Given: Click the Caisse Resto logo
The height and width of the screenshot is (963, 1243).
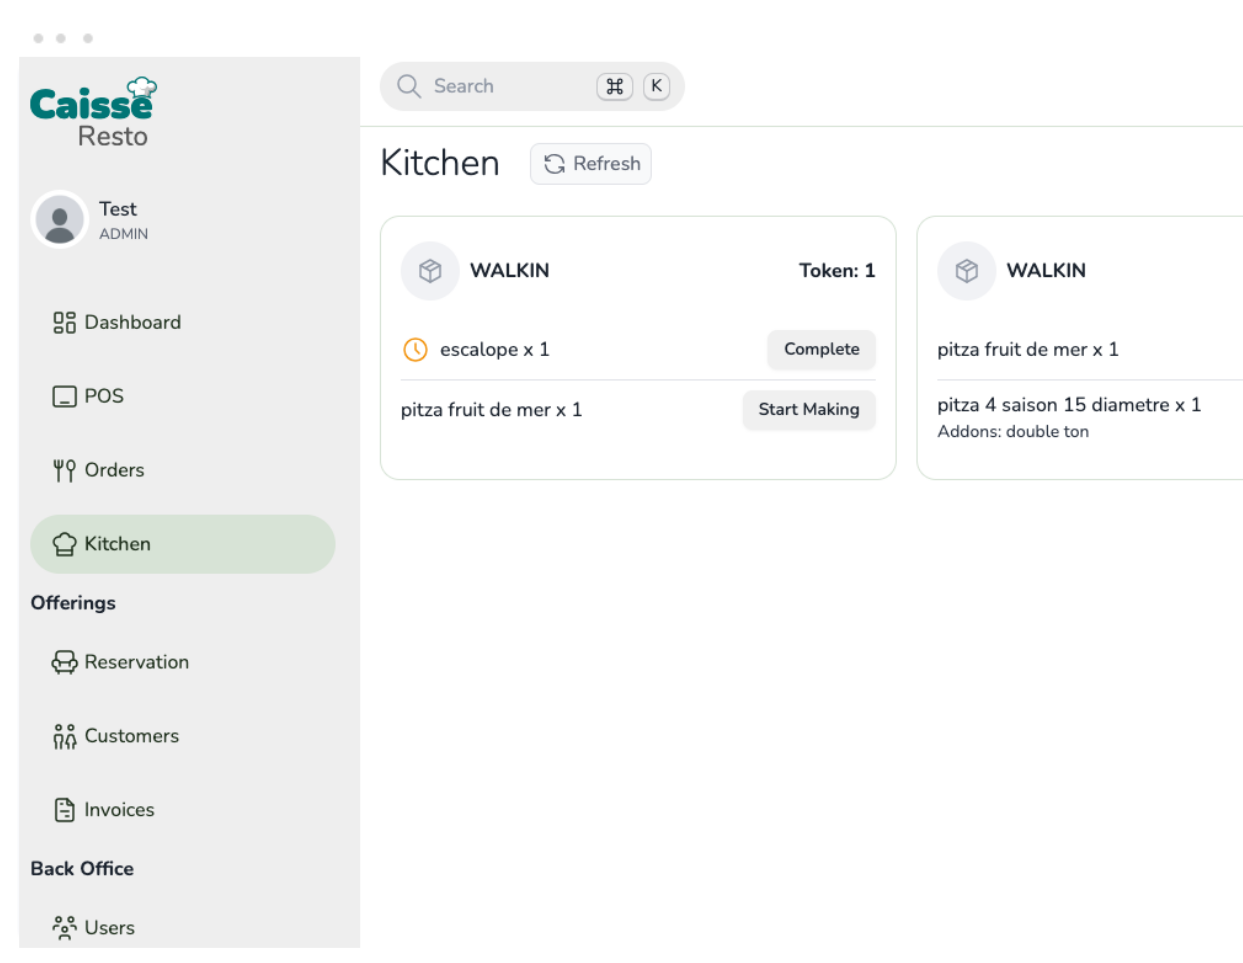Looking at the screenshot, I should [93, 112].
